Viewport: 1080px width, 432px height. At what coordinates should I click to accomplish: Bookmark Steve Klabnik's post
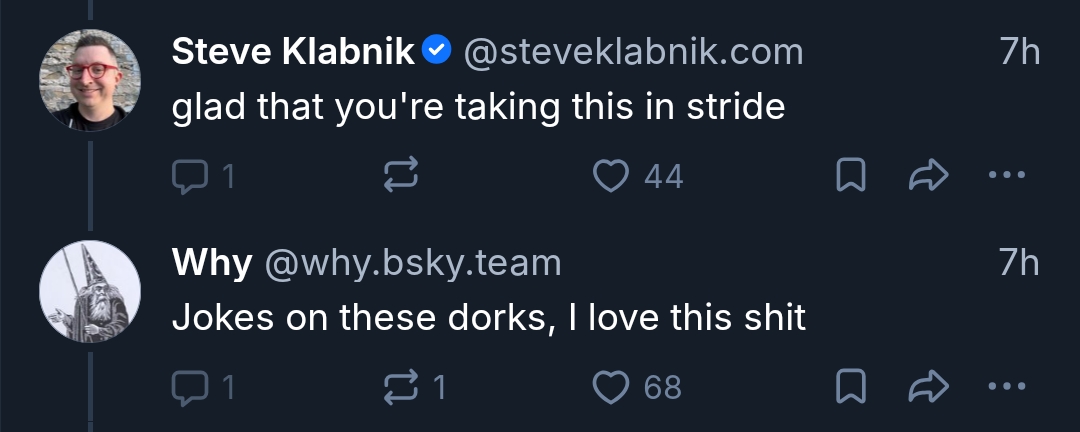click(x=849, y=177)
